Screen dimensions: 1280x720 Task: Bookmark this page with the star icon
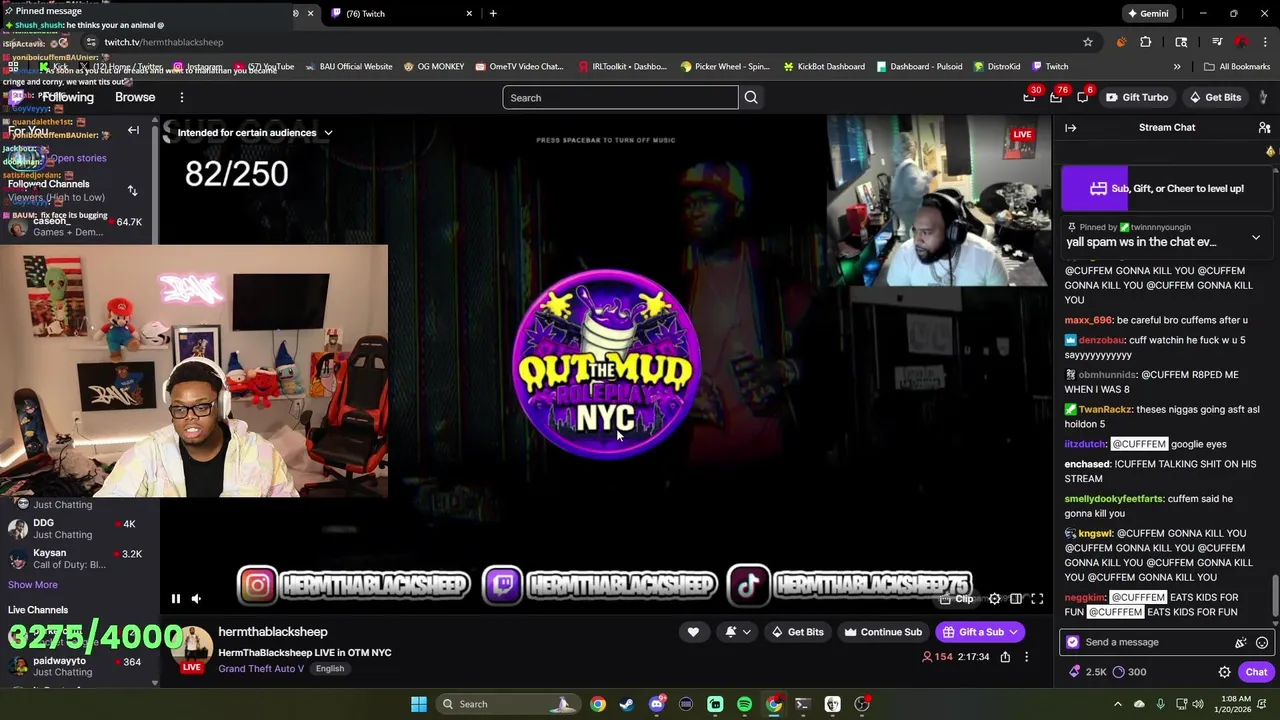(x=1088, y=42)
